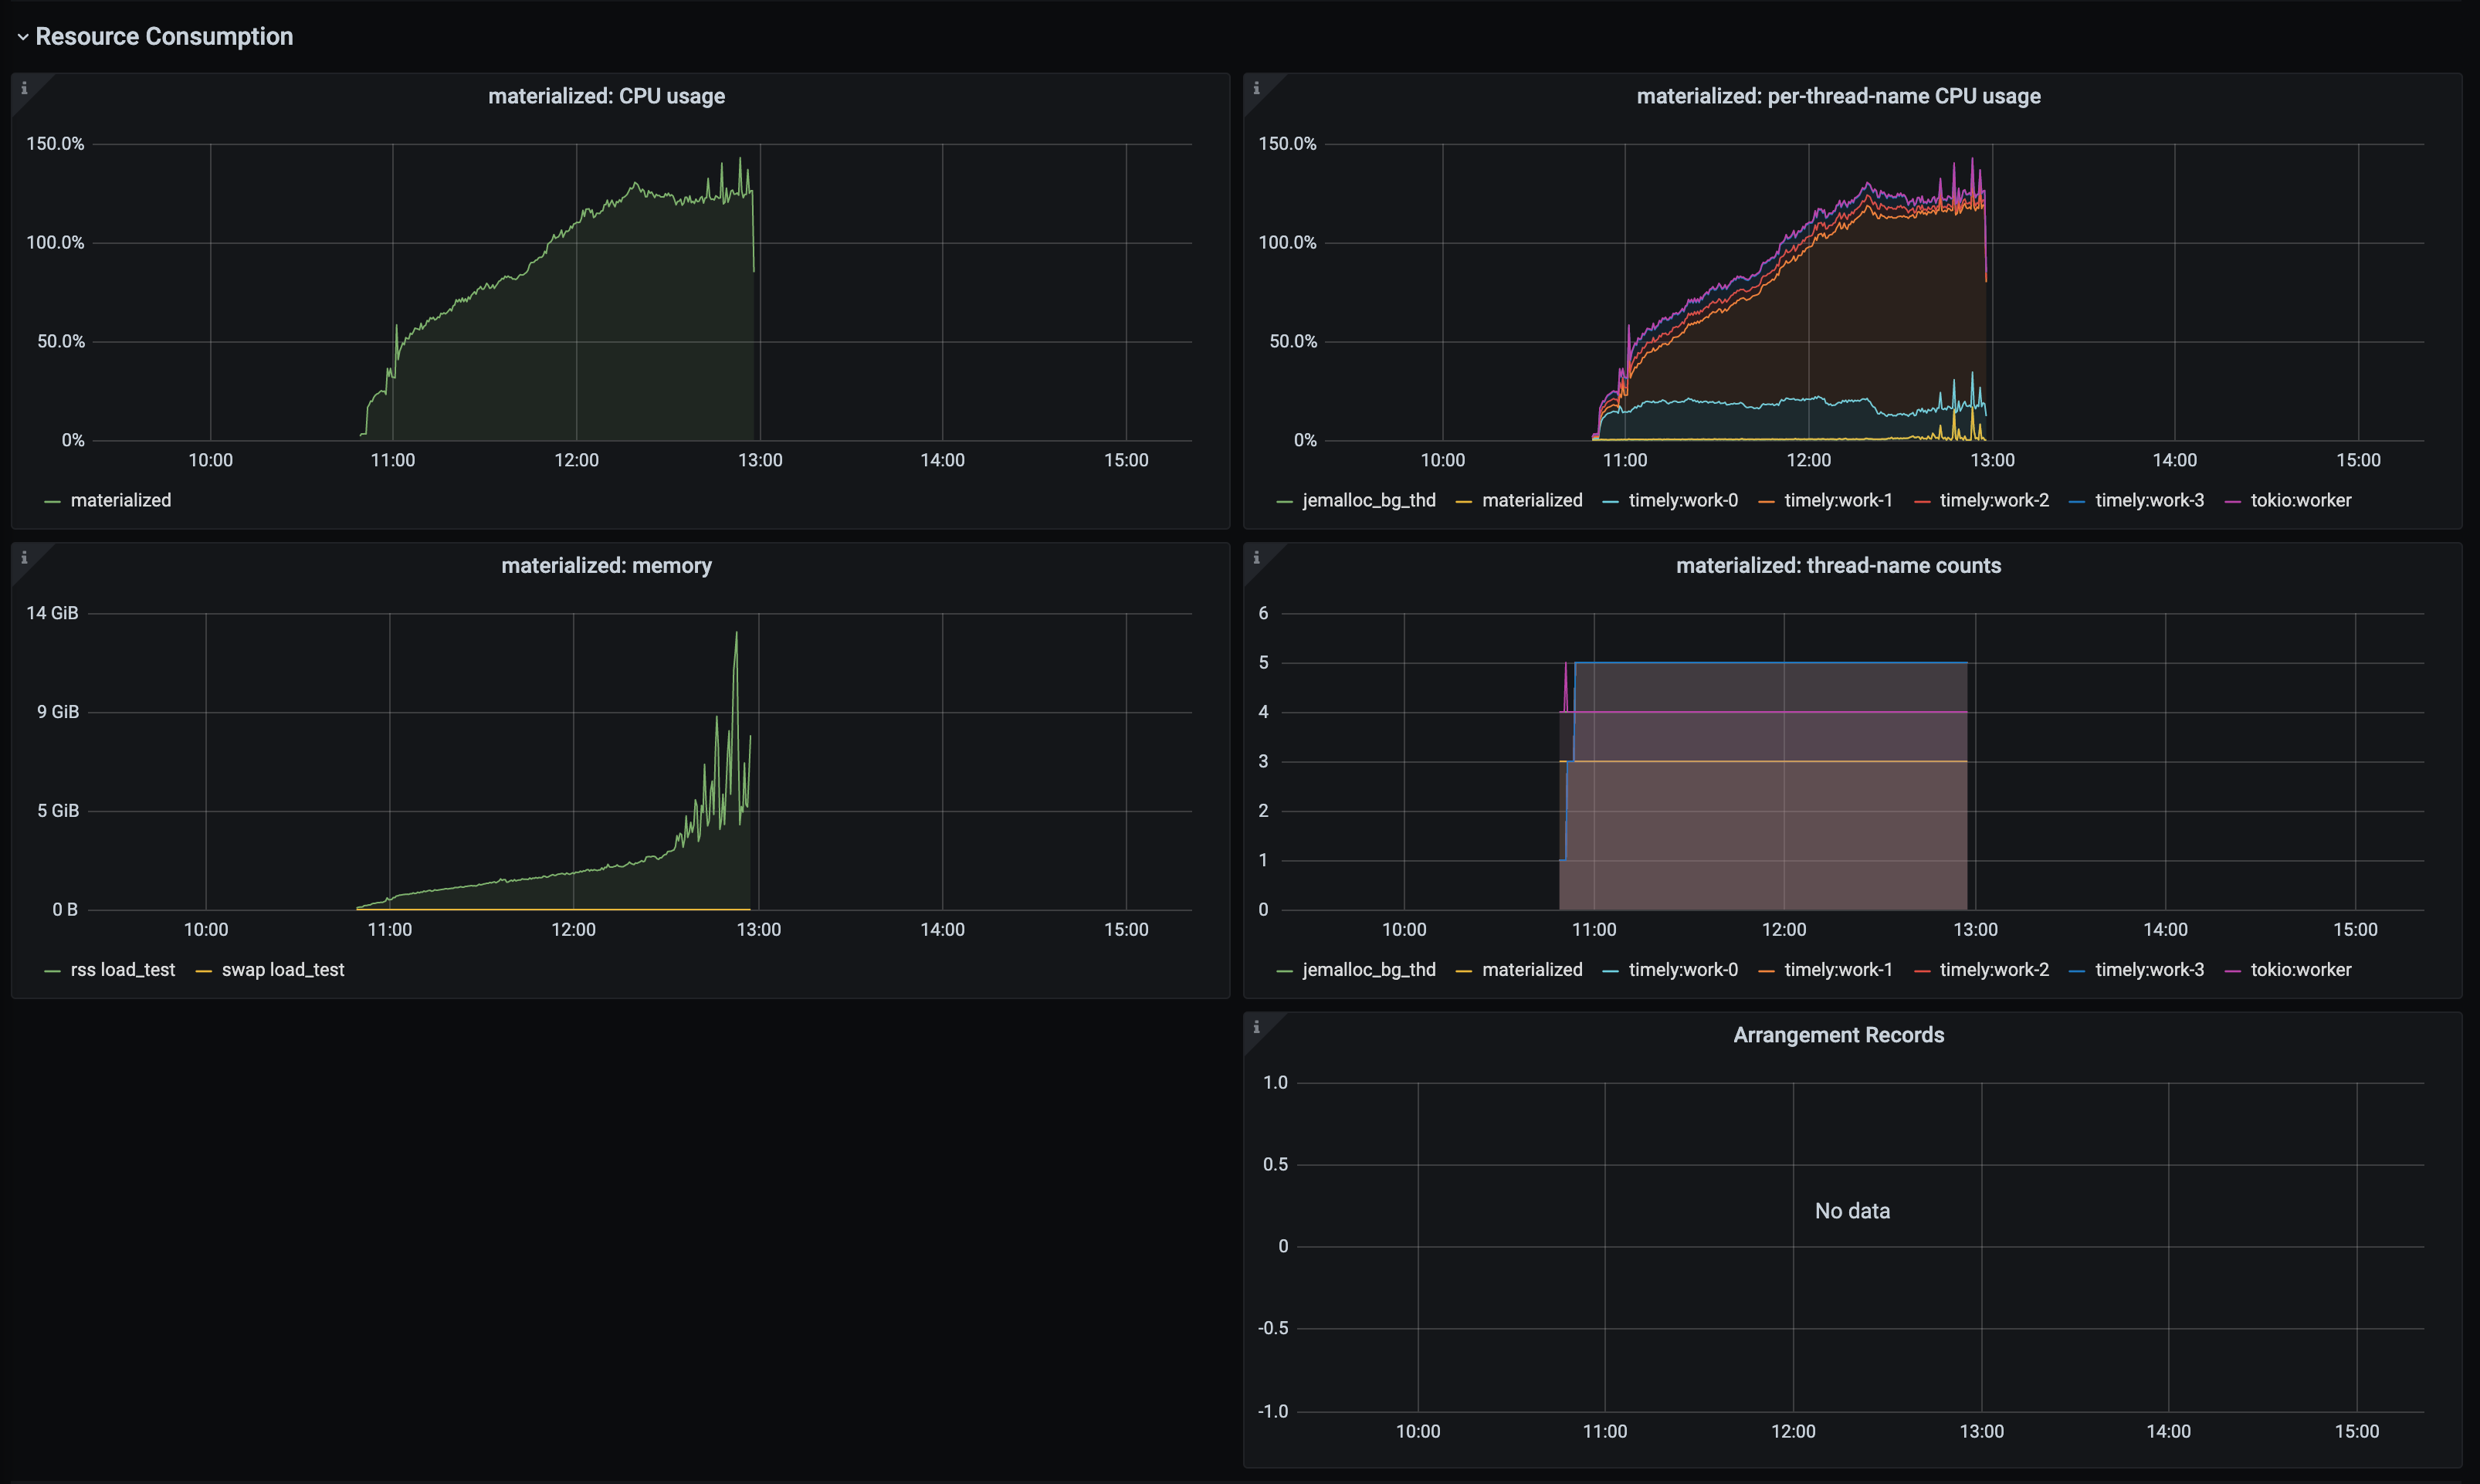Toggle rss load_test series in memory legend
This screenshot has height=1484, width=2480.
(x=122, y=970)
